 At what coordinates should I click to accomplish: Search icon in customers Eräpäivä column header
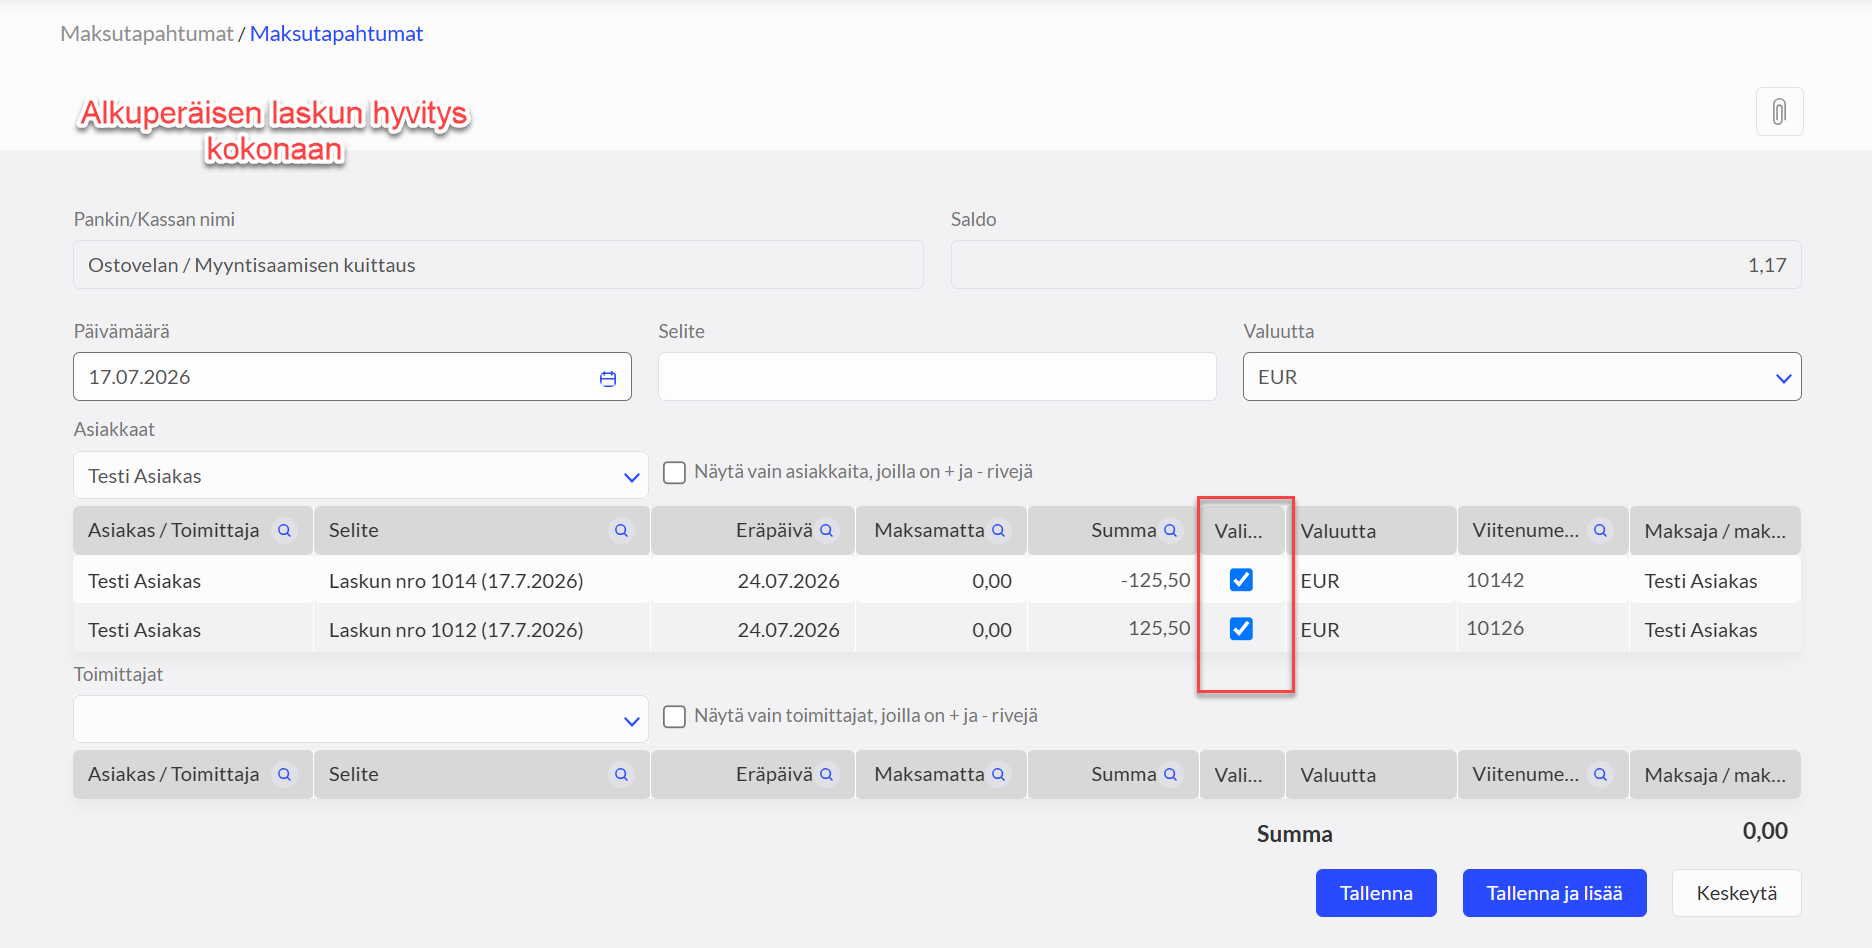pyautogui.click(x=827, y=531)
